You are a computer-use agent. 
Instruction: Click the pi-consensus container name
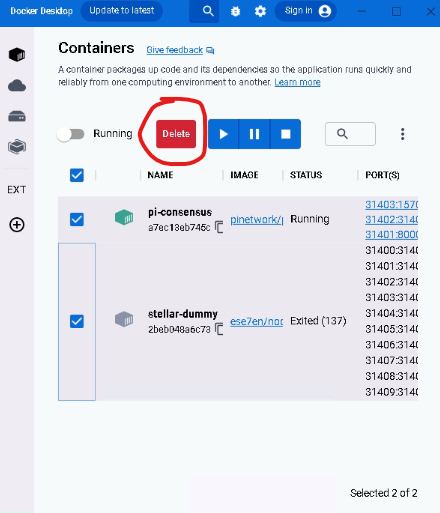tap(180, 212)
